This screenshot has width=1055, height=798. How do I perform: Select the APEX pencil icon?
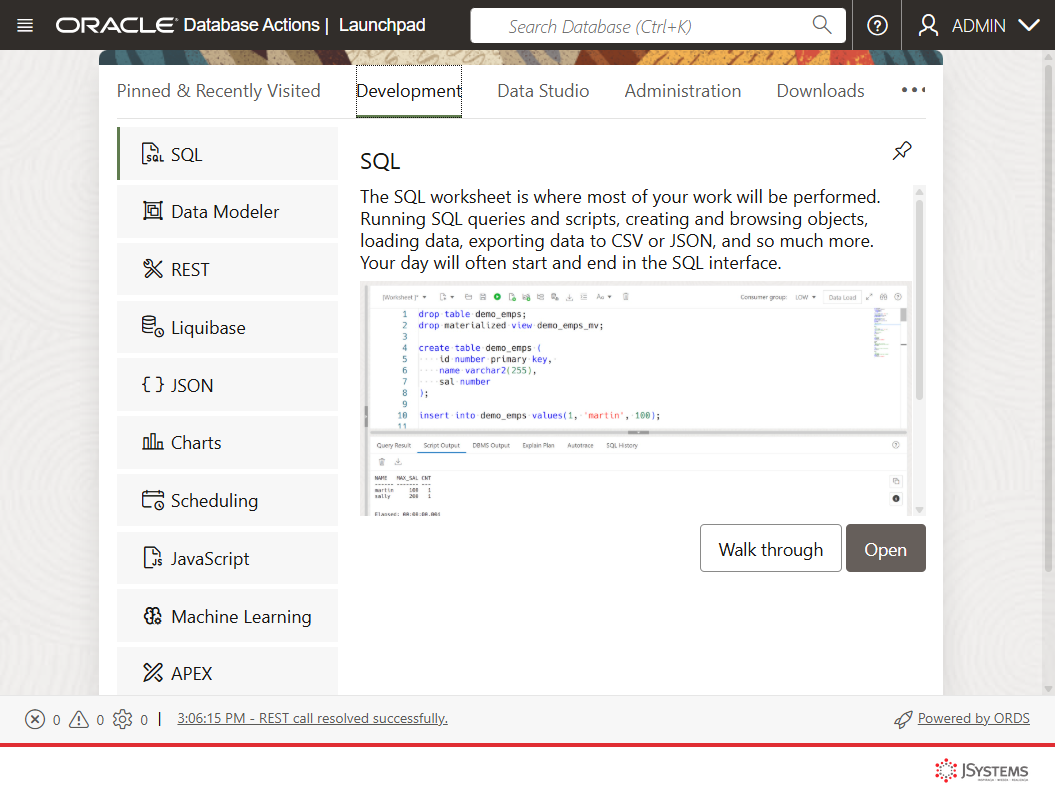point(153,672)
